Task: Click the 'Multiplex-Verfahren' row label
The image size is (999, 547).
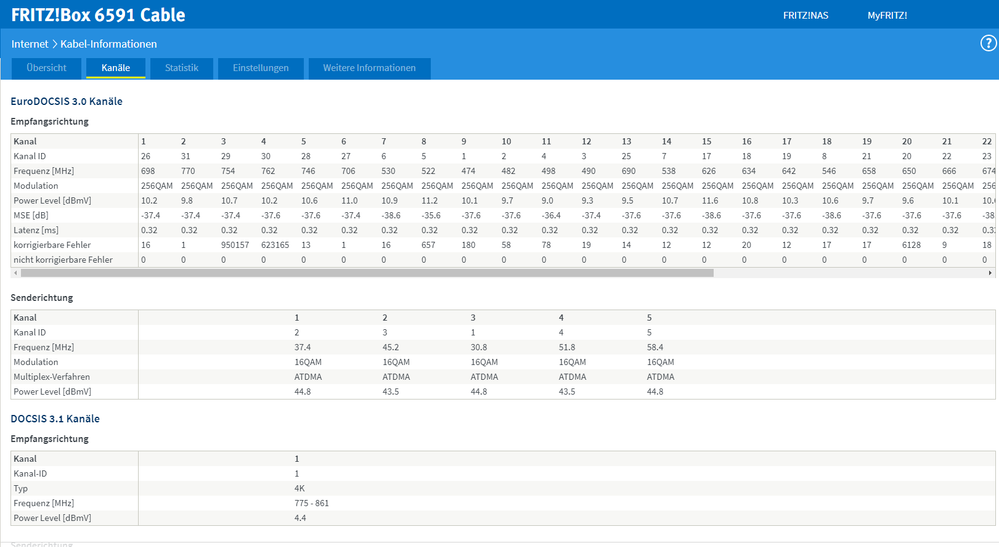Action: pyautogui.click(x=52, y=377)
